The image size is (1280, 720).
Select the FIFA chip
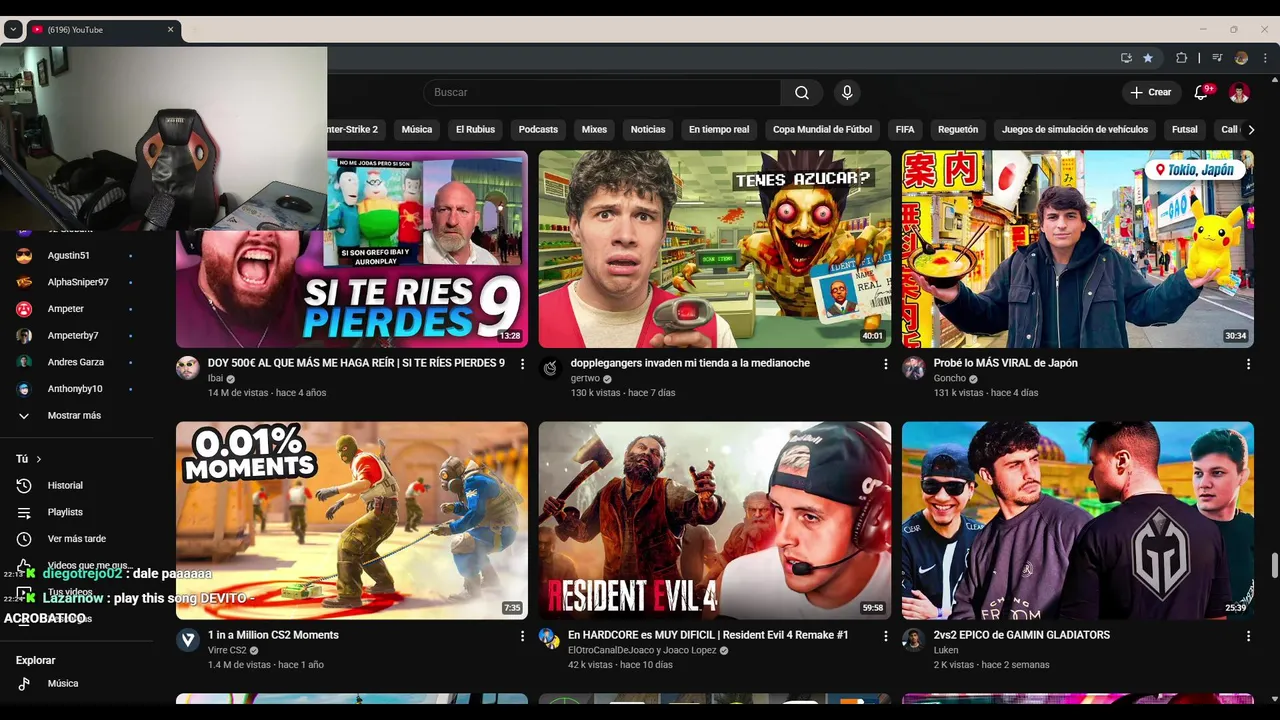(905, 129)
